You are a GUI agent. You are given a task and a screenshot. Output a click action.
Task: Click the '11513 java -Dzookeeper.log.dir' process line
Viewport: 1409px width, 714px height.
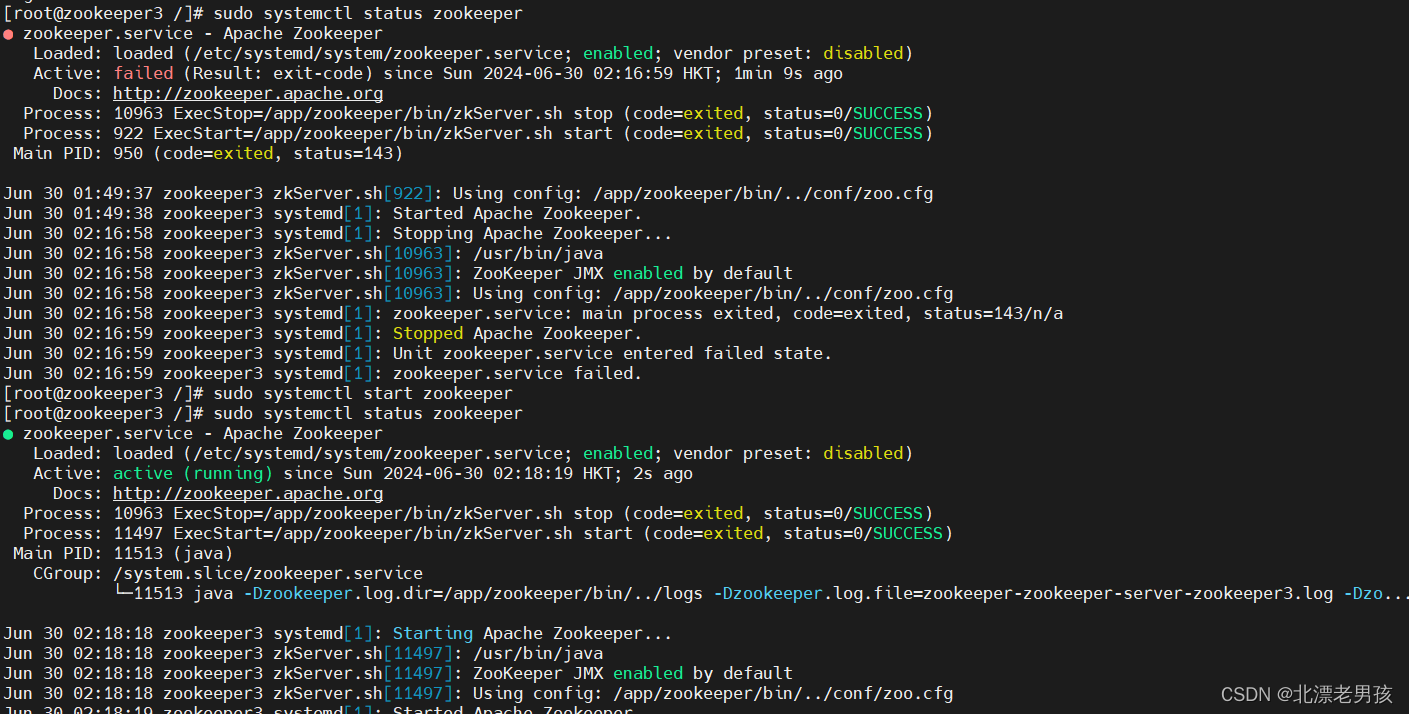tap(760, 593)
